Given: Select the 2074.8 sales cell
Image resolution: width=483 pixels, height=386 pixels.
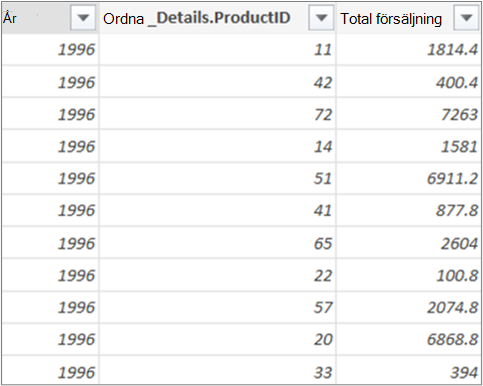Looking at the screenshot, I should [409, 307].
